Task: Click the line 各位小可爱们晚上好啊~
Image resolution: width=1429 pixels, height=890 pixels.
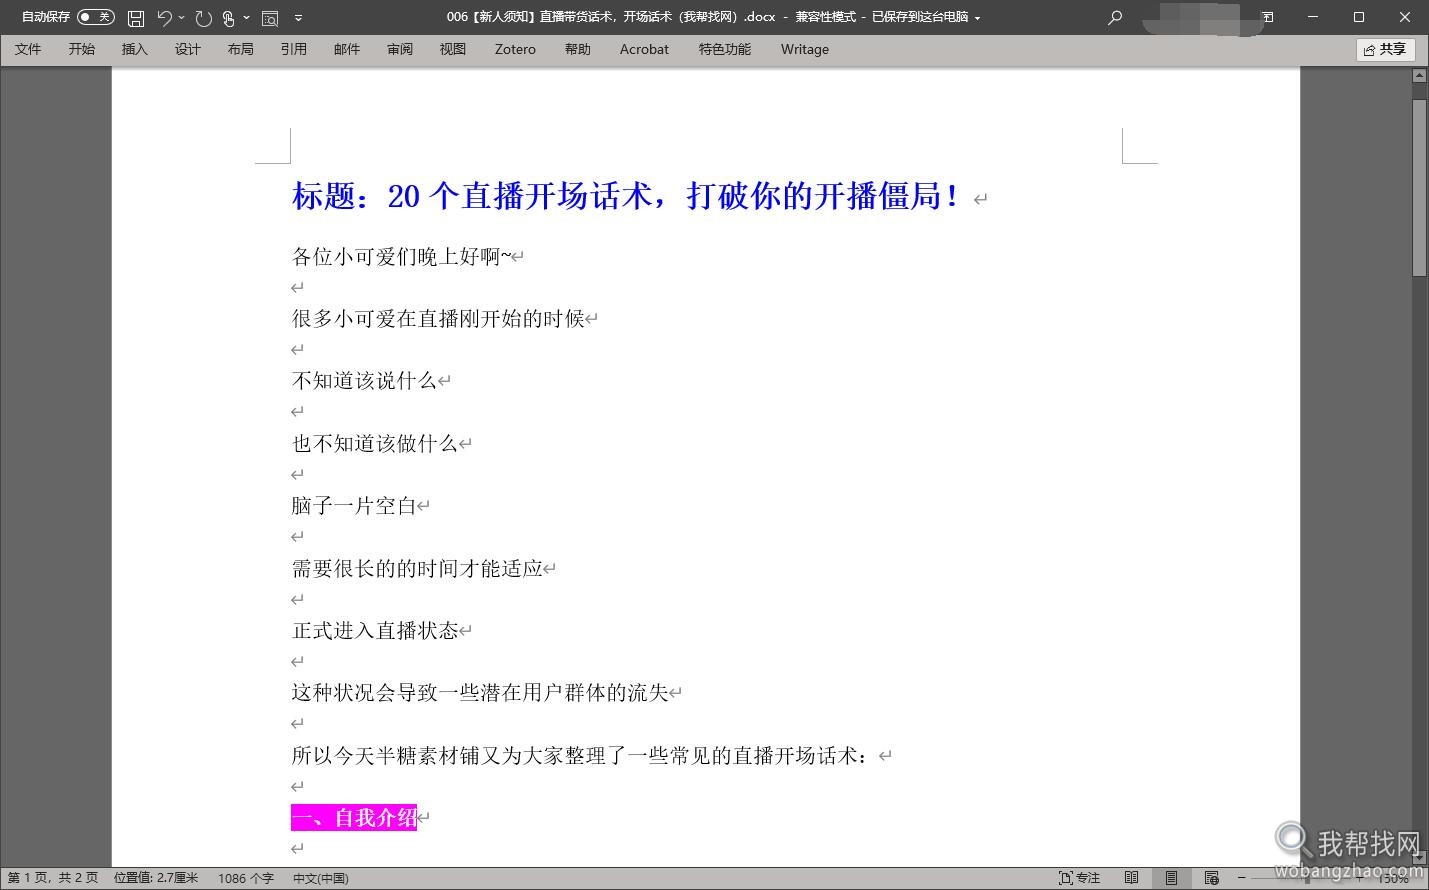Action: click(x=401, y=256)
